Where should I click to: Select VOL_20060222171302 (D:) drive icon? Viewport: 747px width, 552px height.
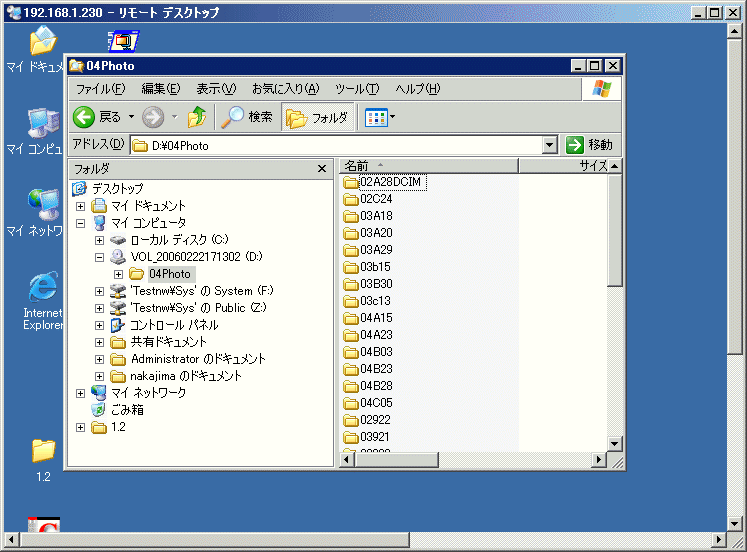point(118,257)
